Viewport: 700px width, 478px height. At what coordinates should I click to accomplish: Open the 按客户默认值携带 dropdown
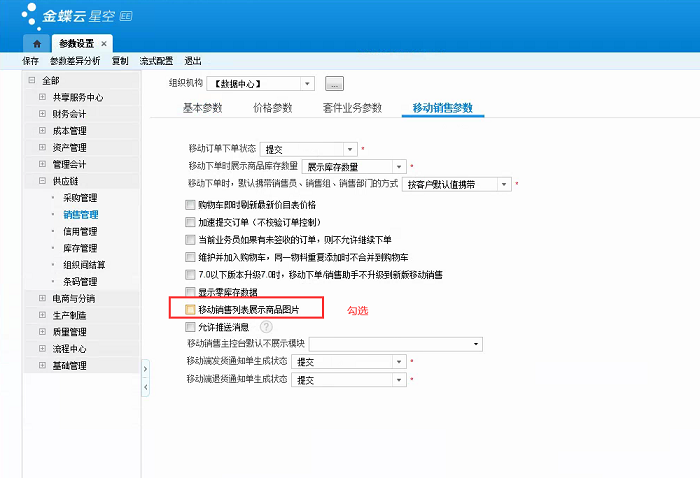pyautogui.click(x=504, y=184)
